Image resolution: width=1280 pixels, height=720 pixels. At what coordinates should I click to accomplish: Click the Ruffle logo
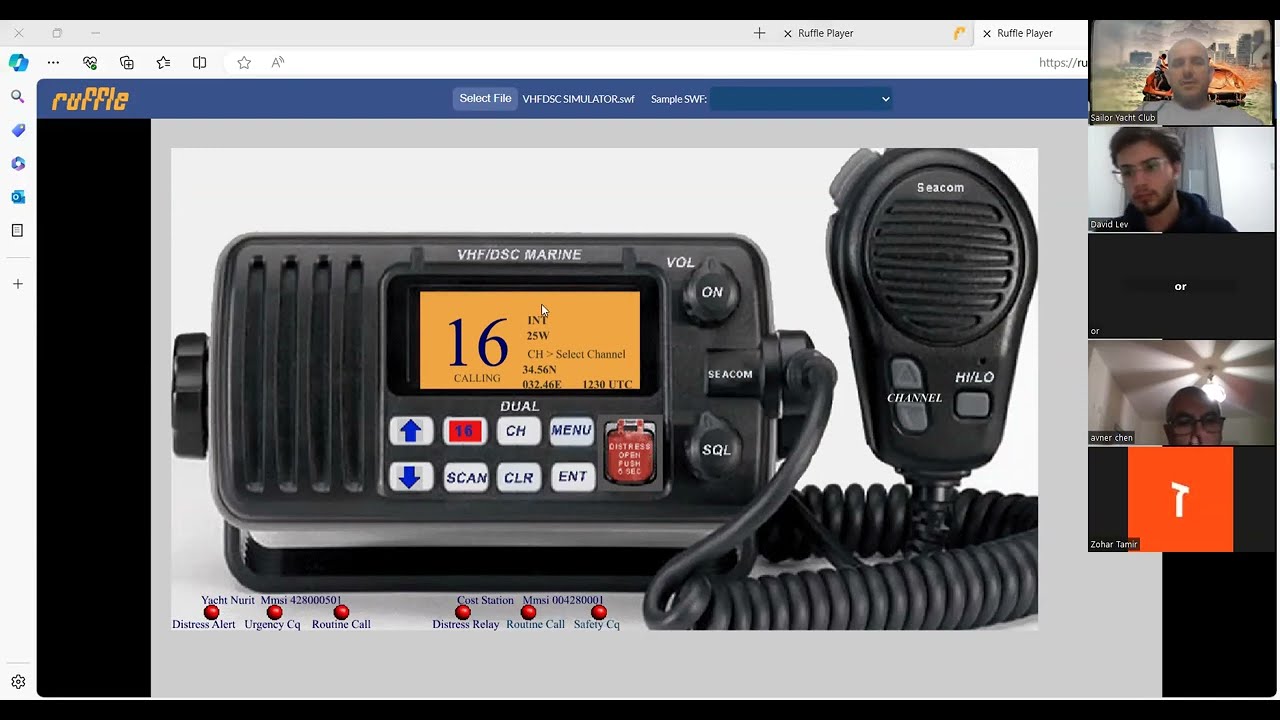tap(90, 99)
